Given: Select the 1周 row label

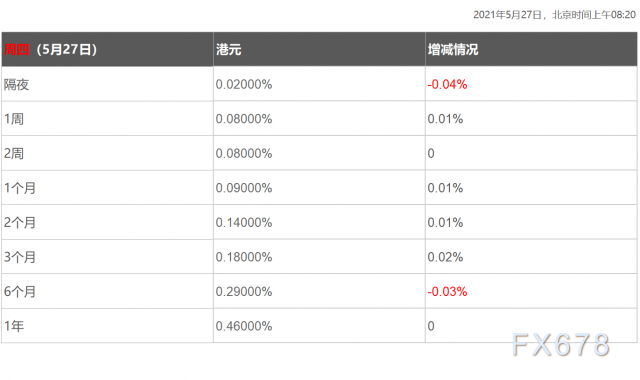Looking at the screenshot, I should click(14, 119).
